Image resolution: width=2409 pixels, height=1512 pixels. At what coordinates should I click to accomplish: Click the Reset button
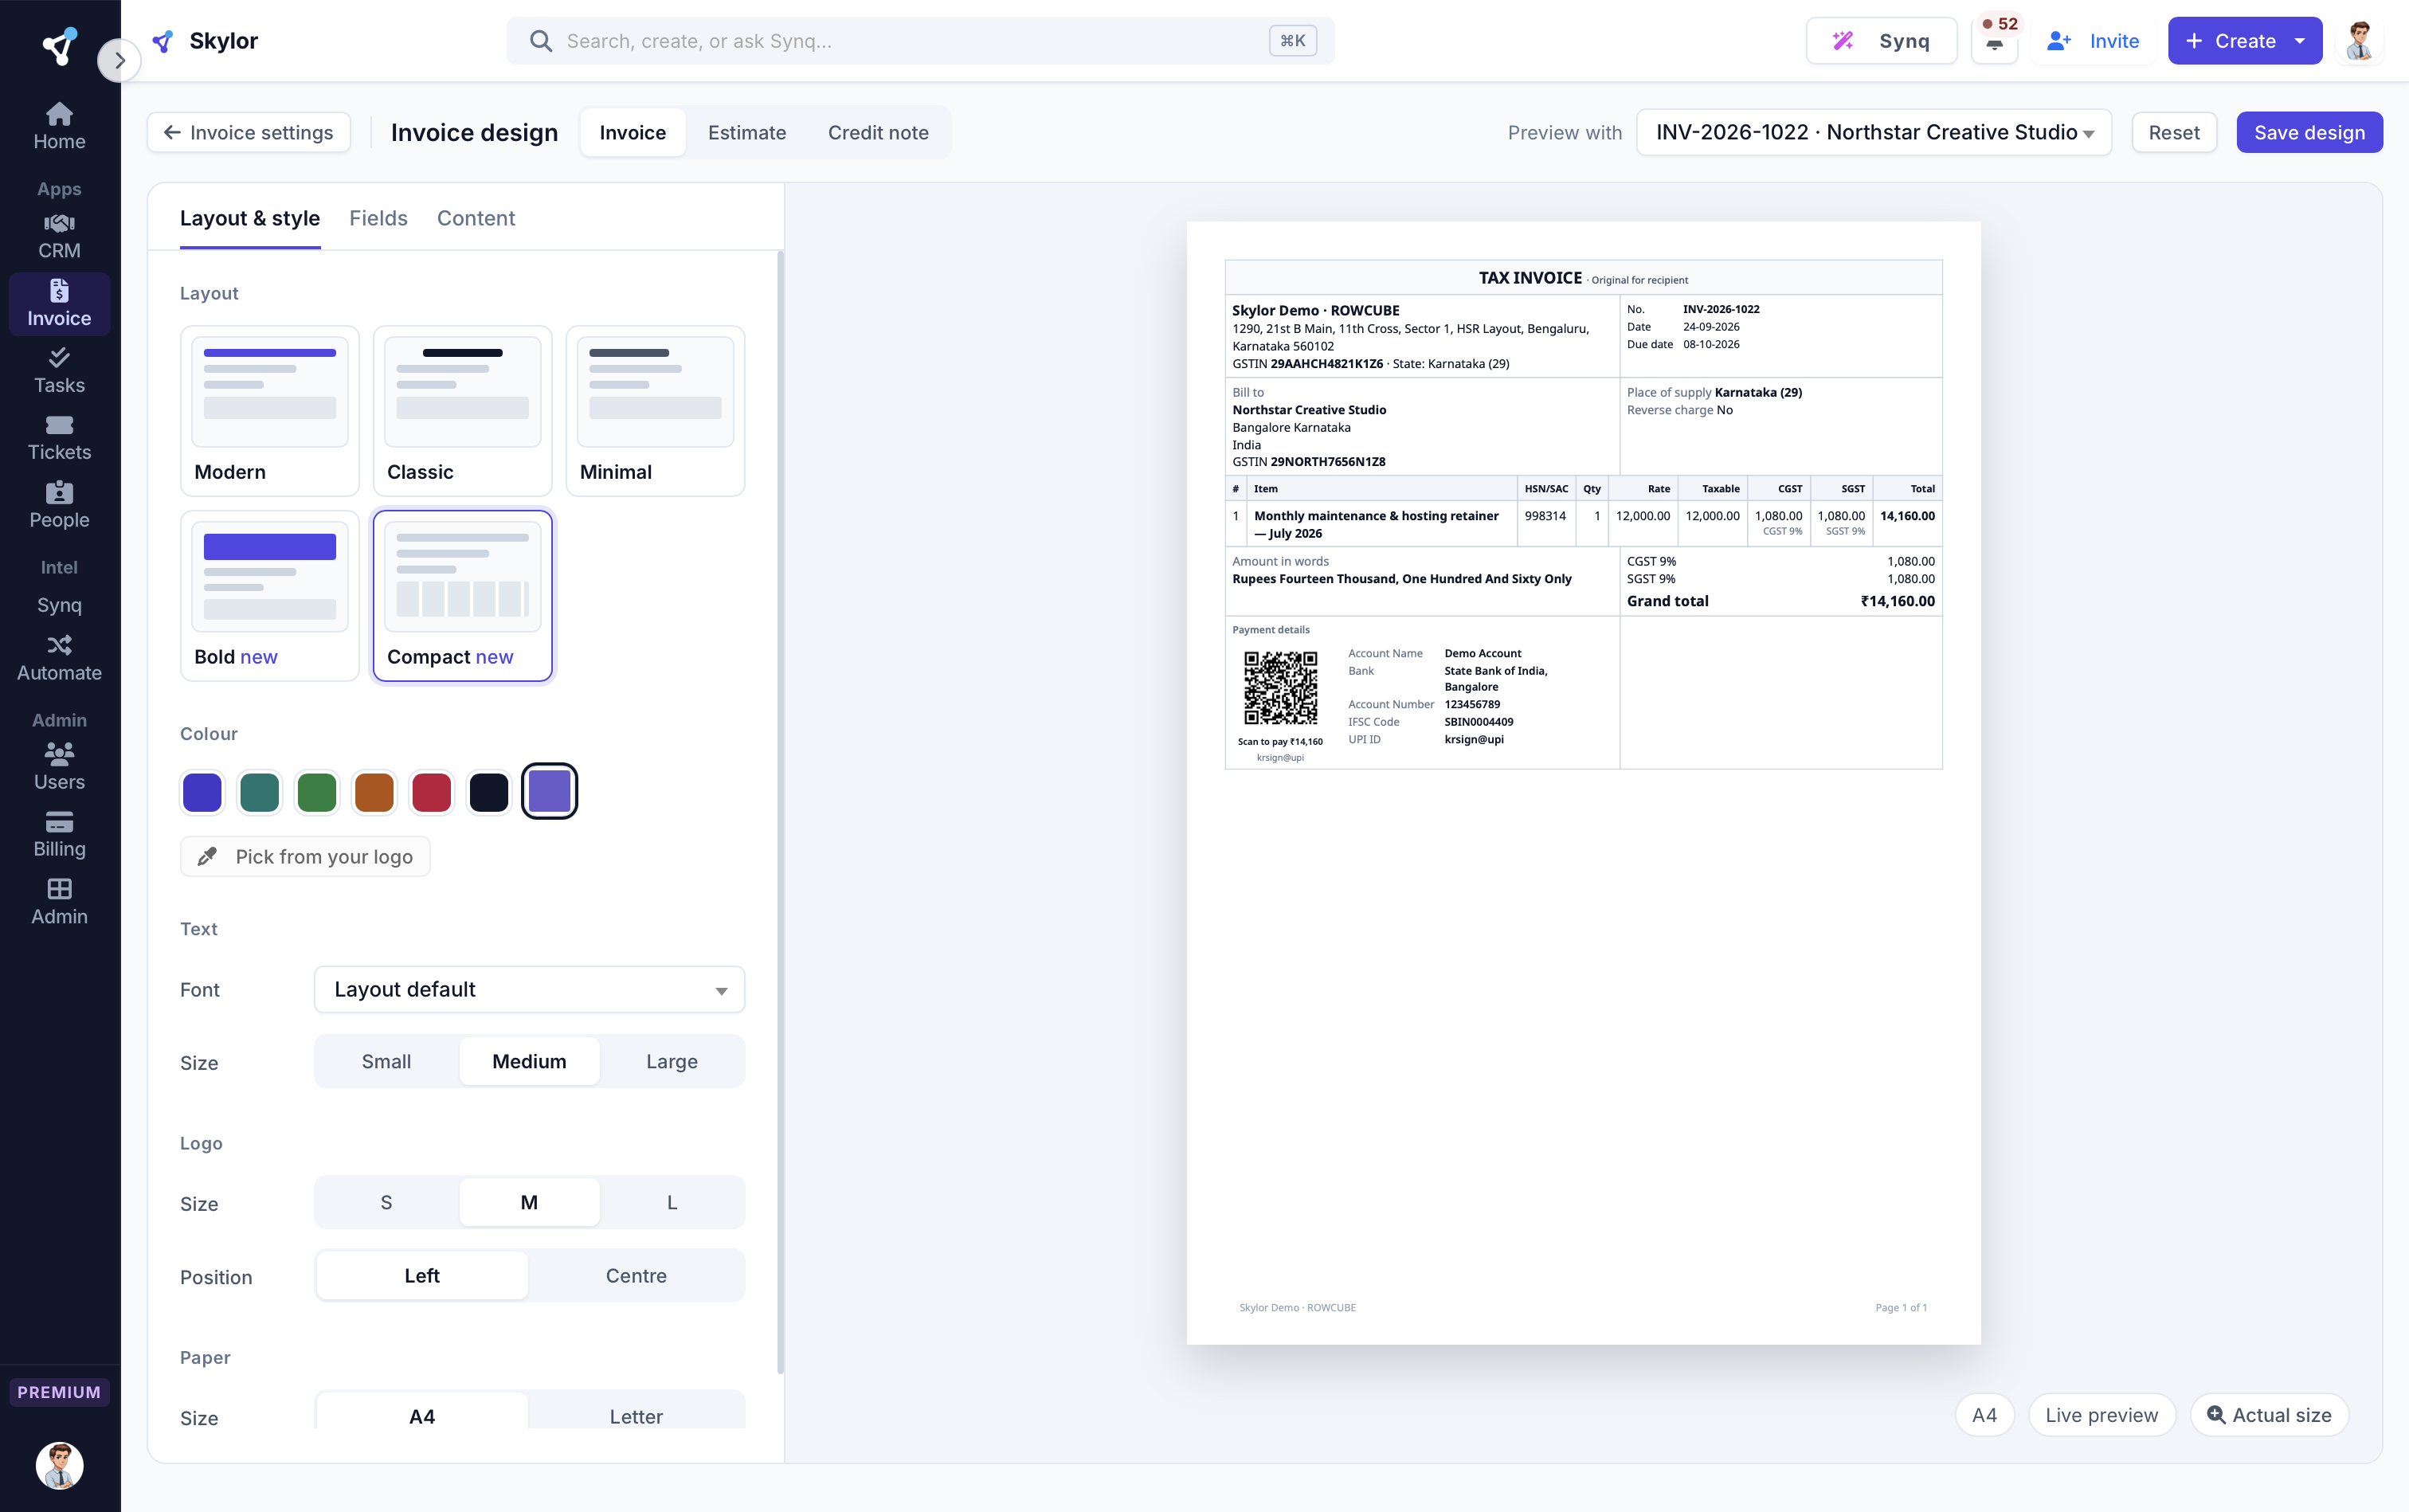2173,132
